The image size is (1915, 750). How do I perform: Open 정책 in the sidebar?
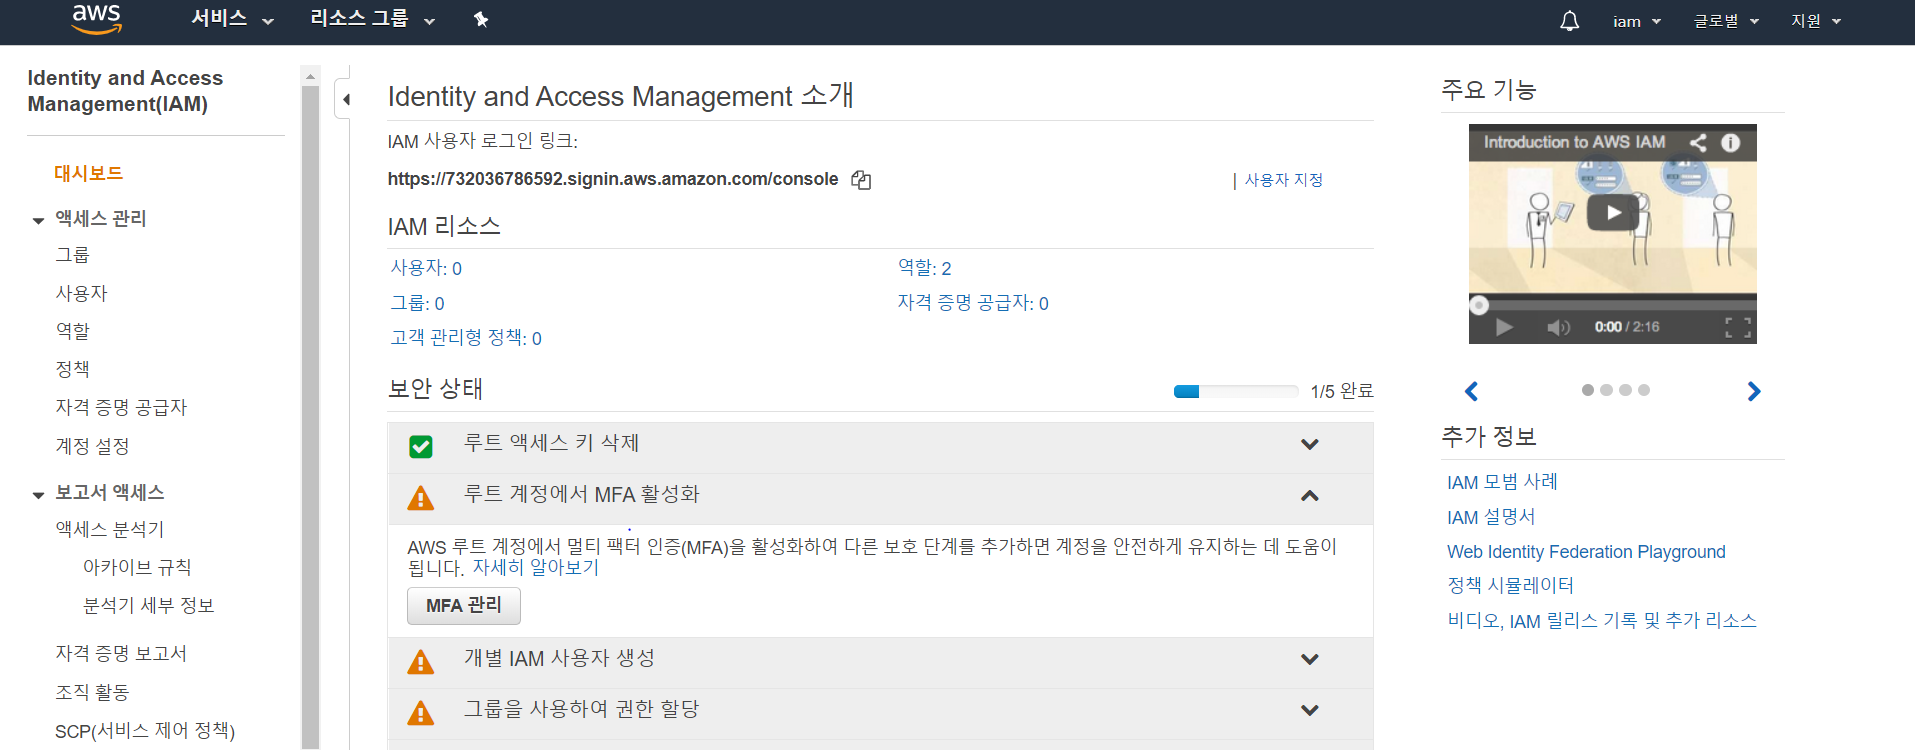tap(72, 369)
